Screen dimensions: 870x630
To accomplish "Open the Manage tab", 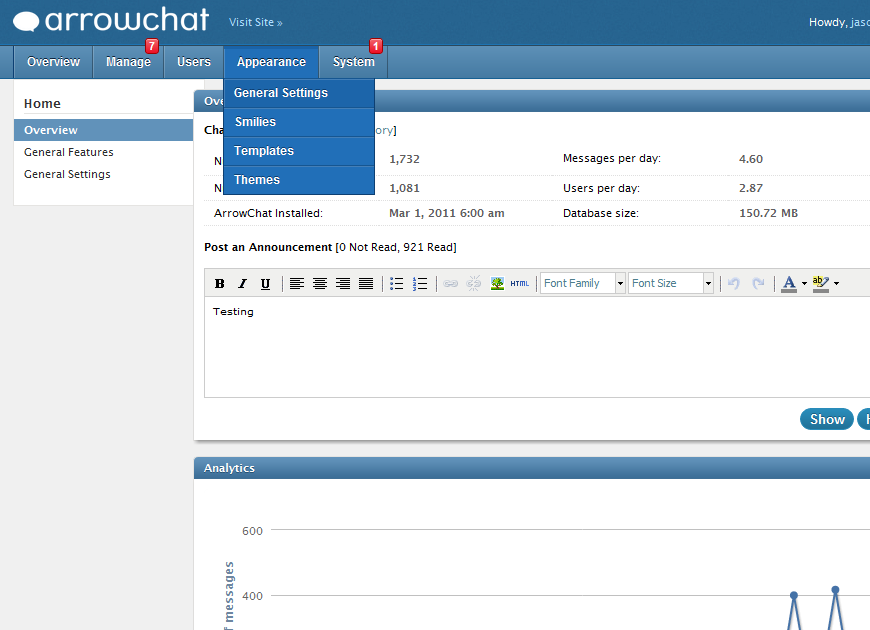I will point(128,62).
